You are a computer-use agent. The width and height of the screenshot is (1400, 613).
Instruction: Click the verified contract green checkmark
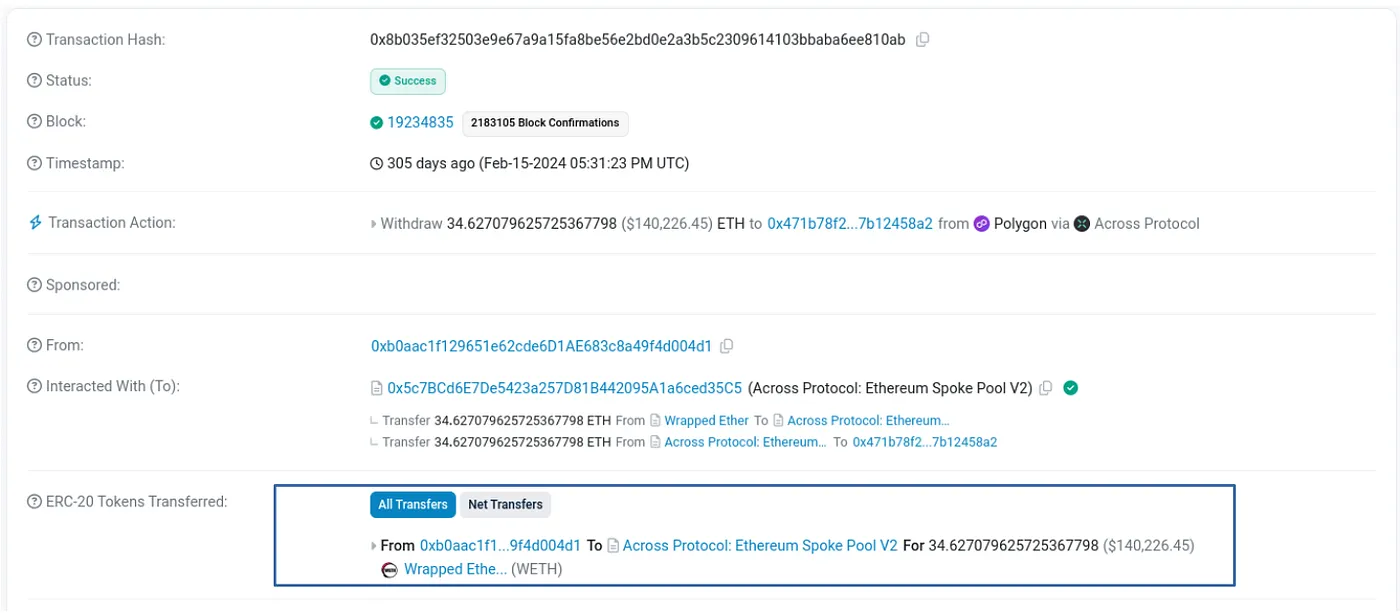coord(1069,387)
